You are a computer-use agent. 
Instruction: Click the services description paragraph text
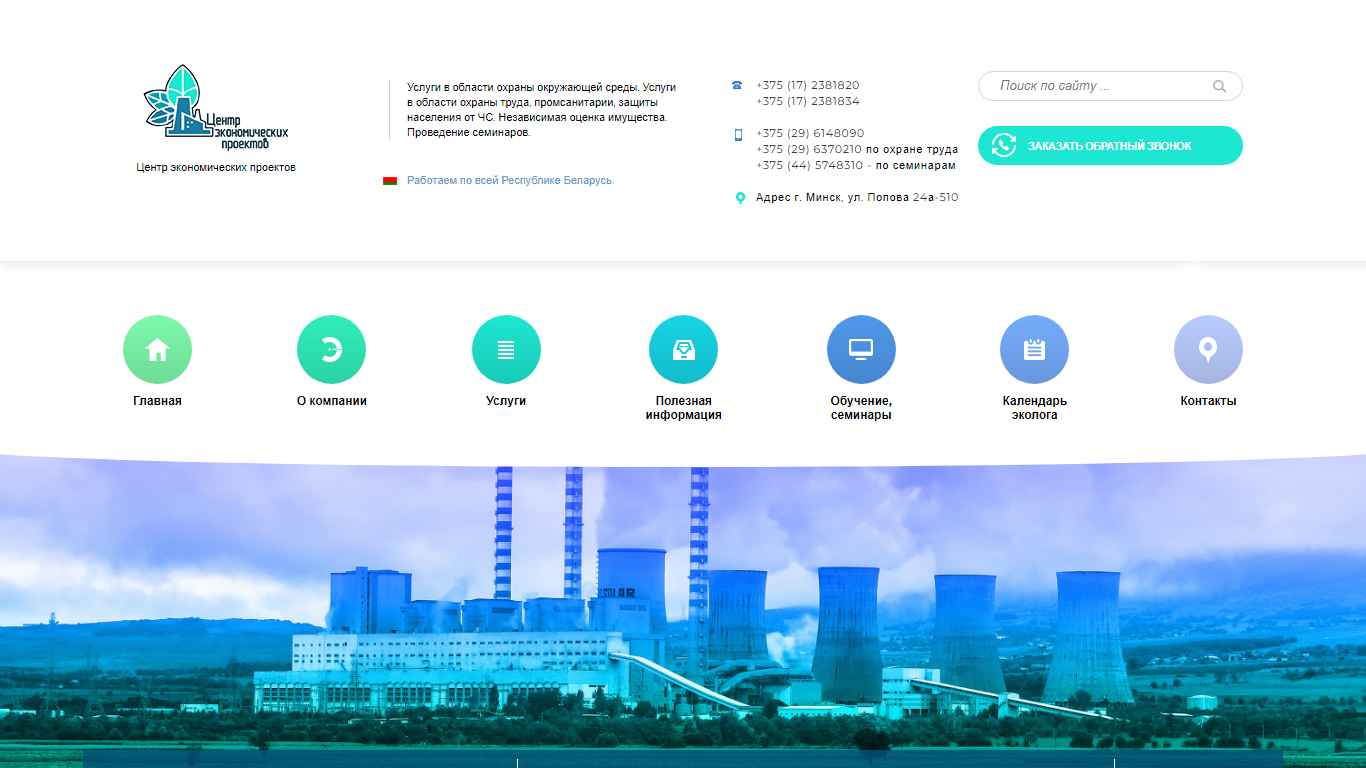coord(541,110)
